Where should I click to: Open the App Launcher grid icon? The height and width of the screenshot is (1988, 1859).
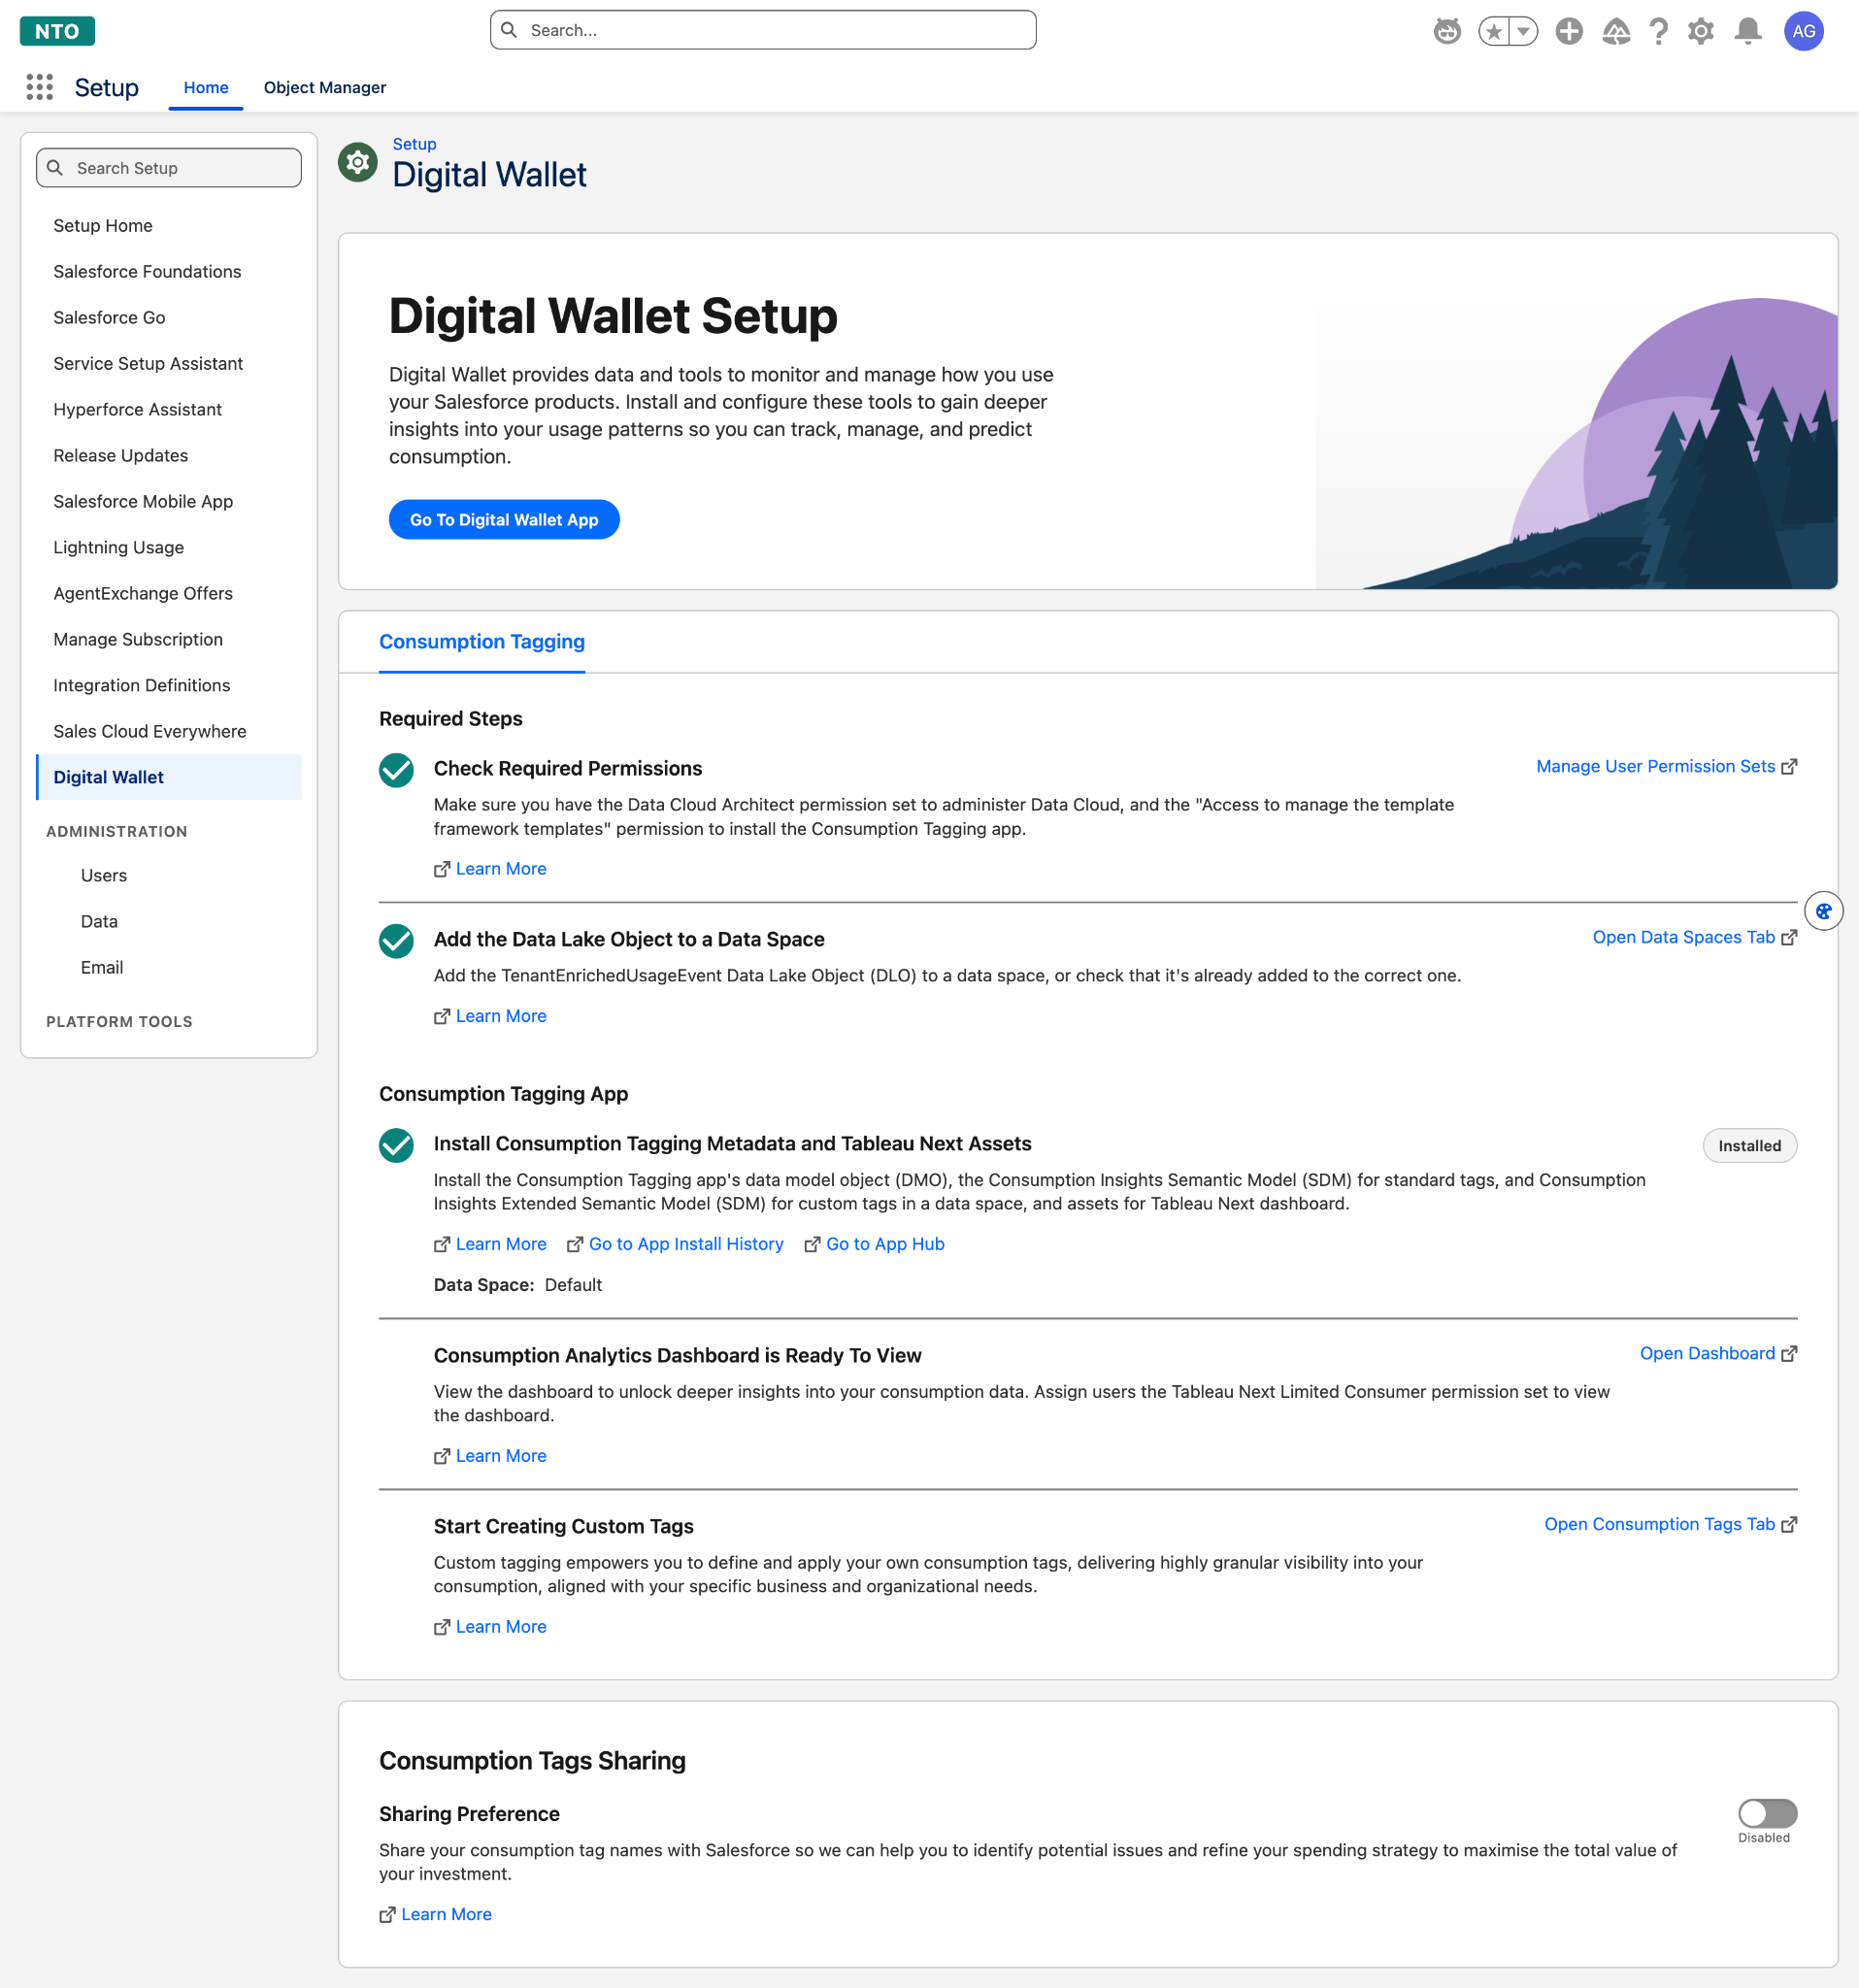(x=40, y=87)
